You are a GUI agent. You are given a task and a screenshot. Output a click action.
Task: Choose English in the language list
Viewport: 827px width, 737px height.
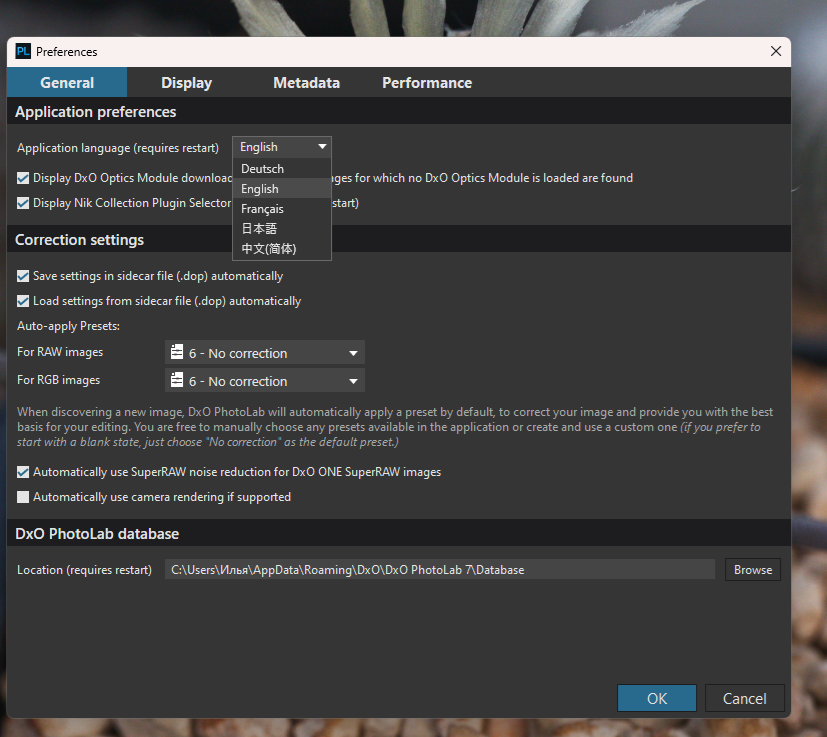pyautogui.click(x=282, y=188)
